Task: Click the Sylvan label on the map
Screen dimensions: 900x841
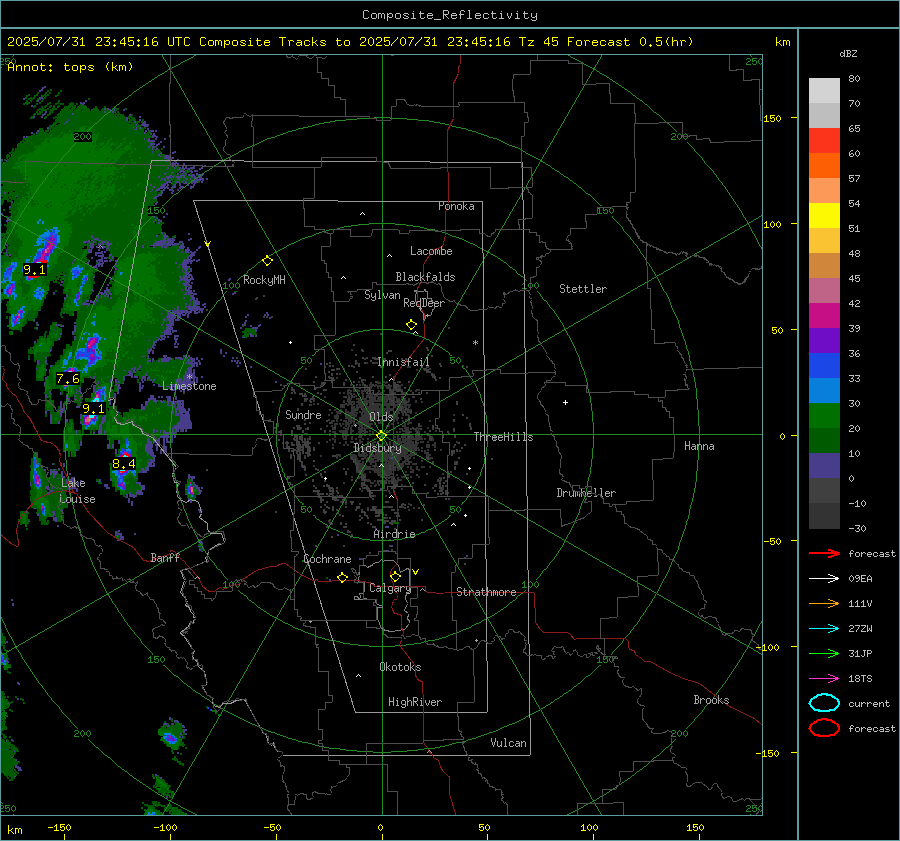Action: pyautogui.click(x=382, y=296)
